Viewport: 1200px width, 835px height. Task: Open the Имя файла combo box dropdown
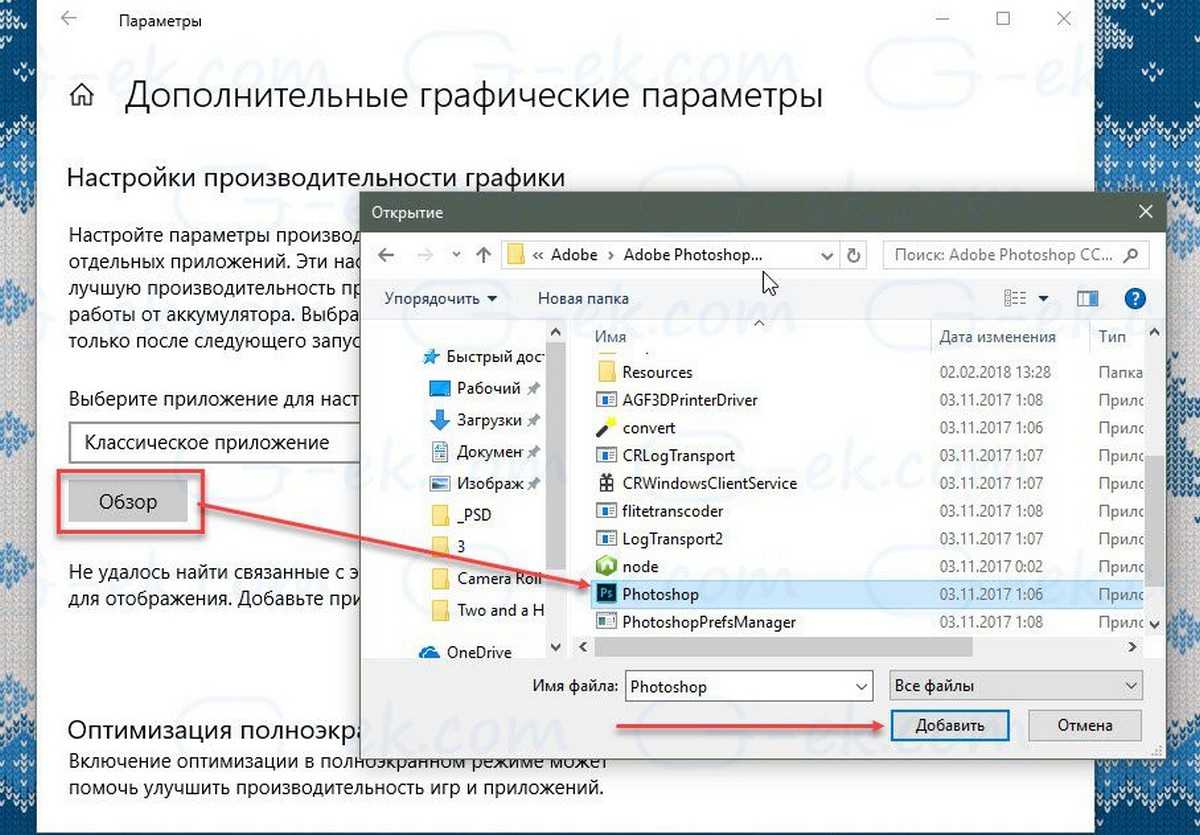(x=863, y=687)
